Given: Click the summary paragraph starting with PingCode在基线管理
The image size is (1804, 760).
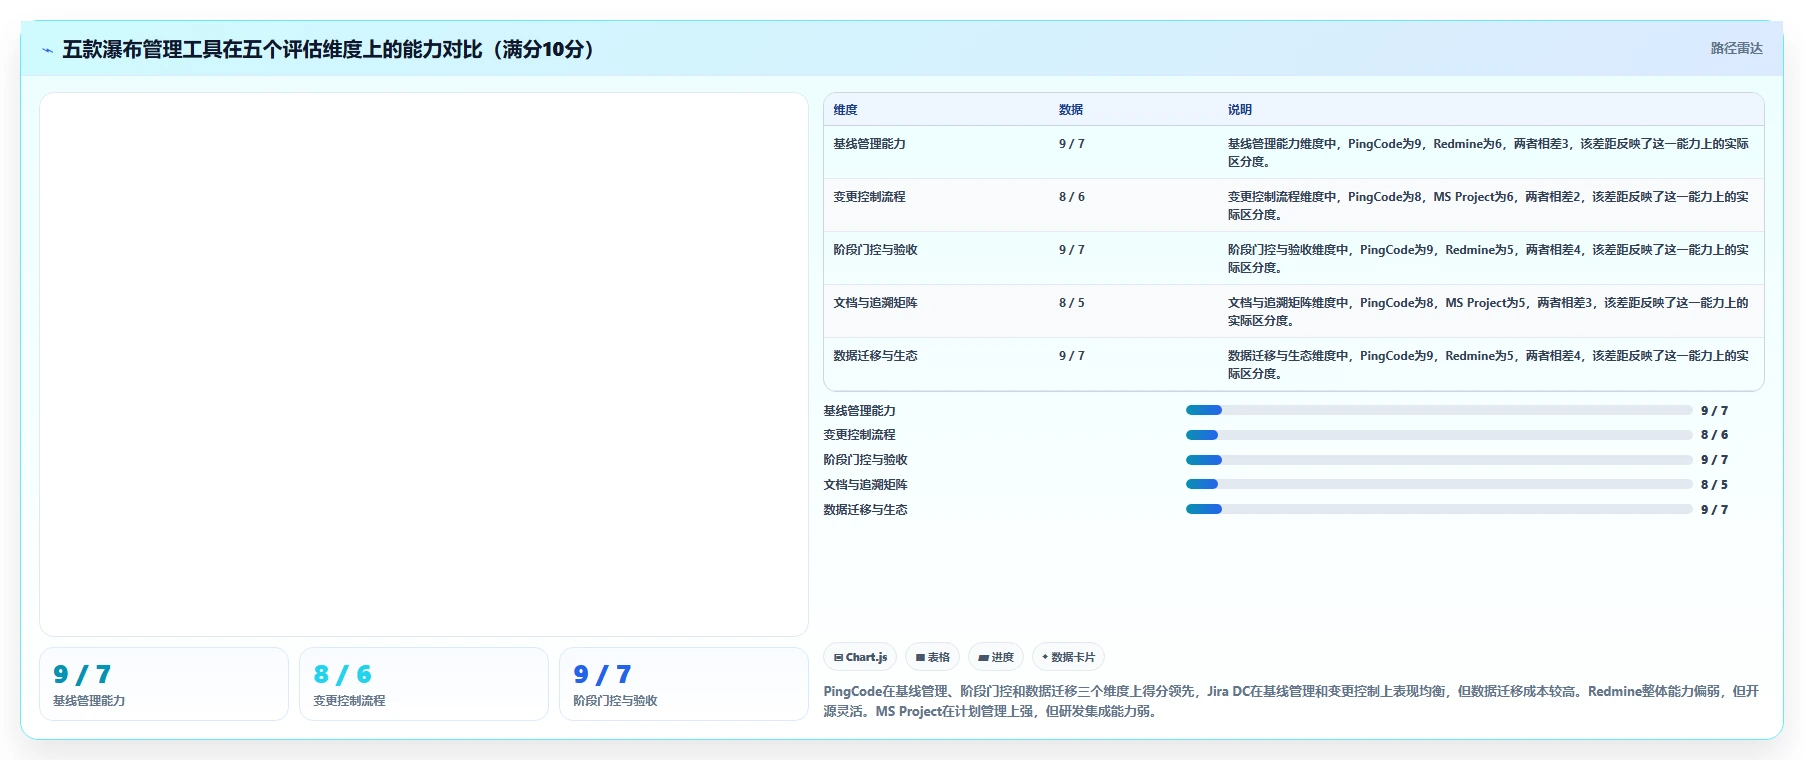Looking at the screenshot, I should point(1291,701).
